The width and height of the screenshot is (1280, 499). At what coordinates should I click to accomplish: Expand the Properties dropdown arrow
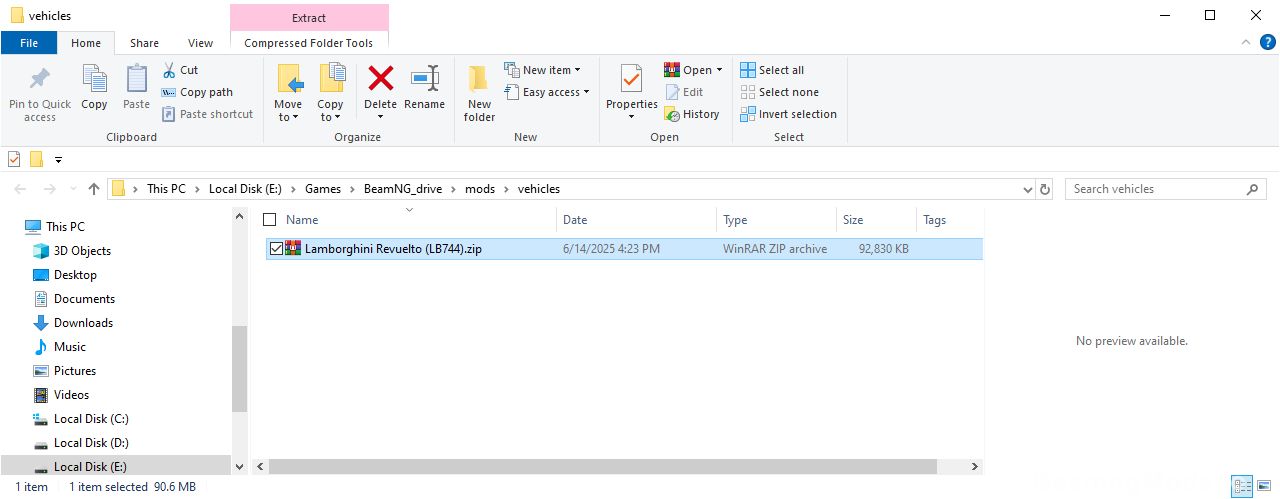click(x=631, y=117)
